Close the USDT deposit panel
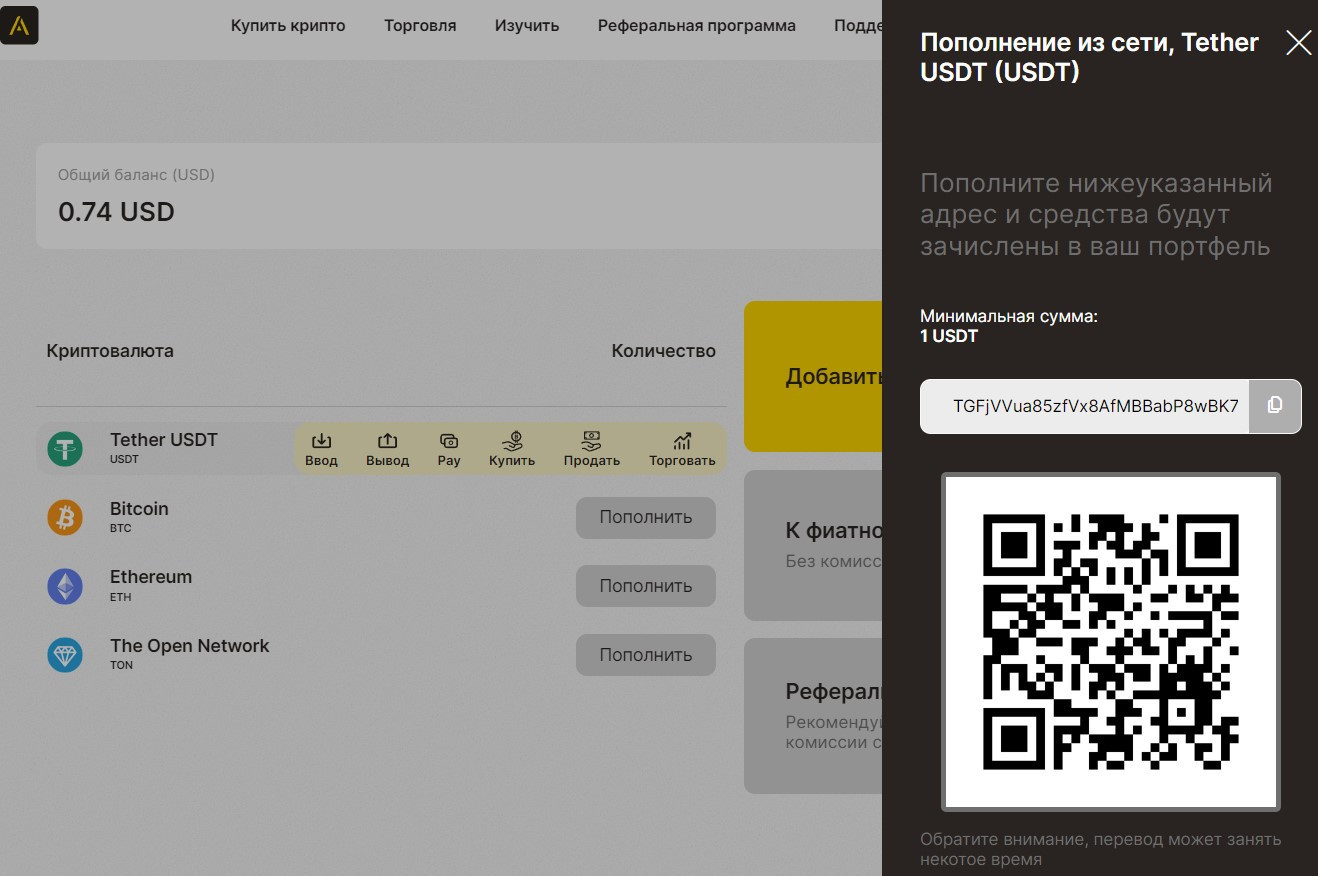Image resolution: width=1318 pixels, height=876 pixels. [x=1298, y=43]
